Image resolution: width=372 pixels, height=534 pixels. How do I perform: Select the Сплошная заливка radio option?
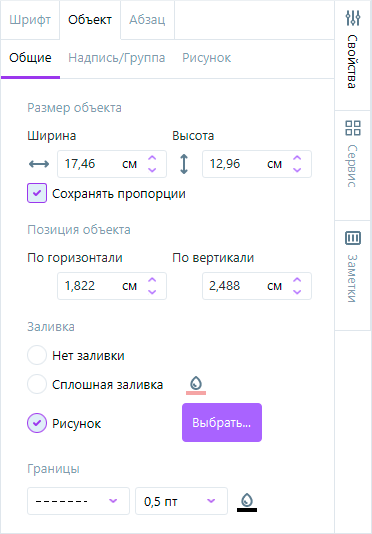37,384
